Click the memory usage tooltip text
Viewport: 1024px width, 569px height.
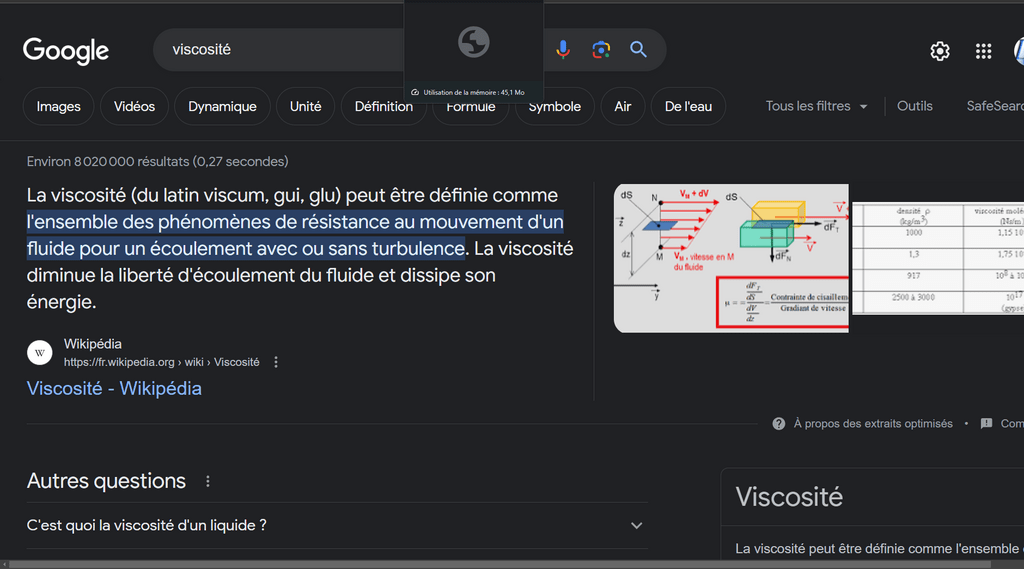coord(473,93)
